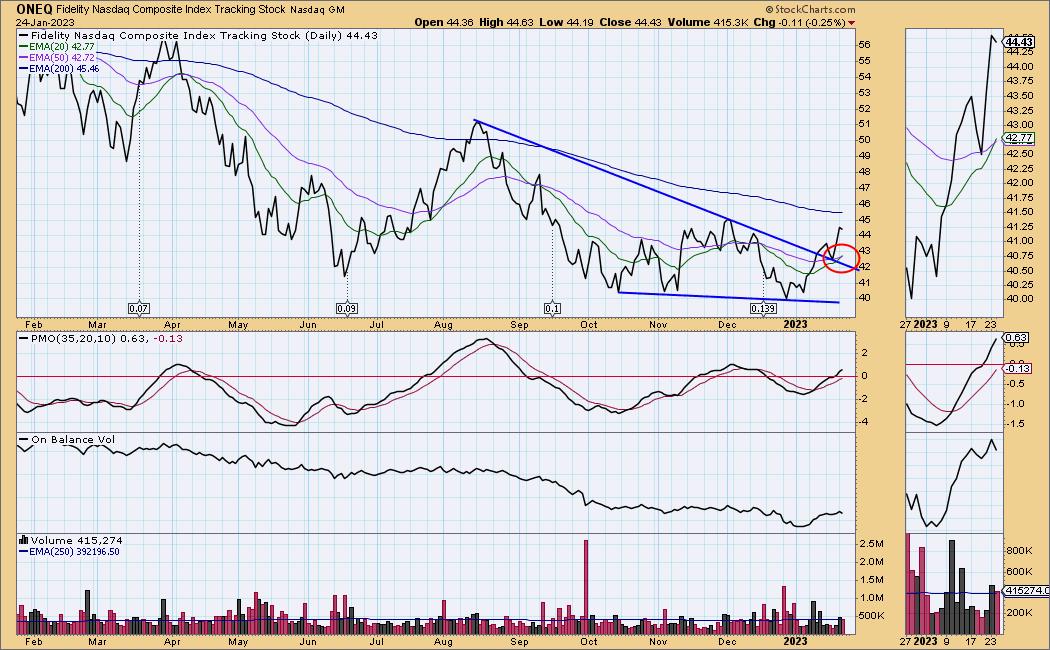The width and height of the screenshot is (1050, 650).
Task: Select the EMA(200) 45.46 legend entry
Action: (59, 68)
